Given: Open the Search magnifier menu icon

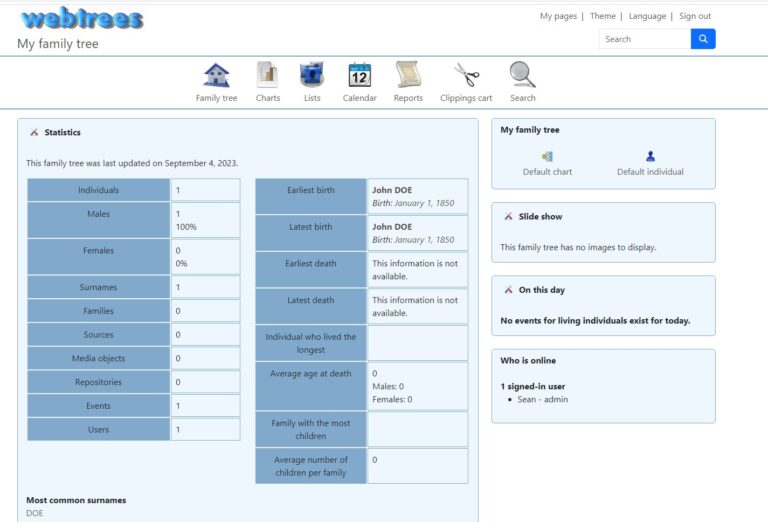Looking at the screenshot, I should tap(523, 75).
